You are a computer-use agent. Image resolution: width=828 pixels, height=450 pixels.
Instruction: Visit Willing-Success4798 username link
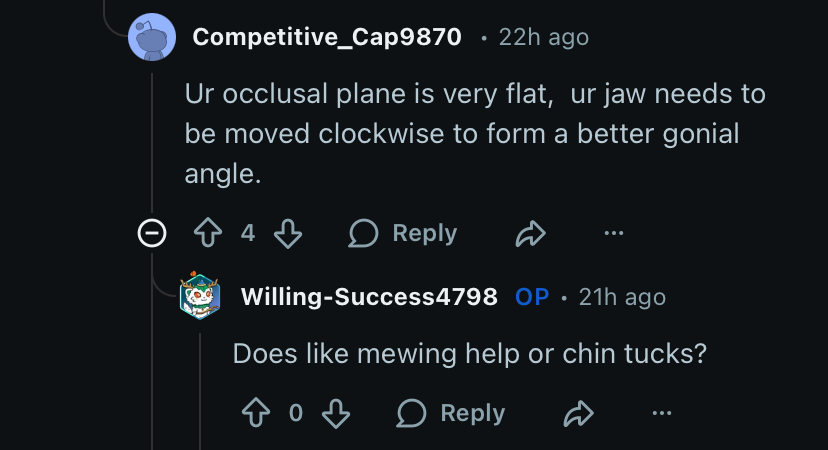tap(369, 297)
